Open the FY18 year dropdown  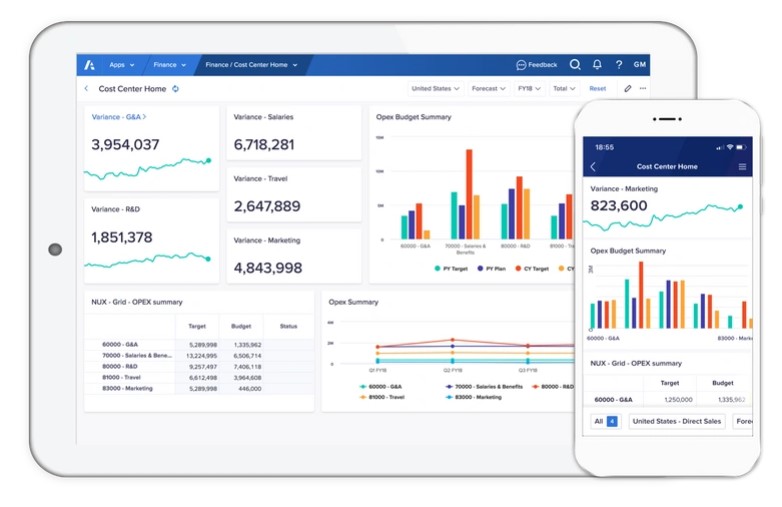[x=528, y=89]
